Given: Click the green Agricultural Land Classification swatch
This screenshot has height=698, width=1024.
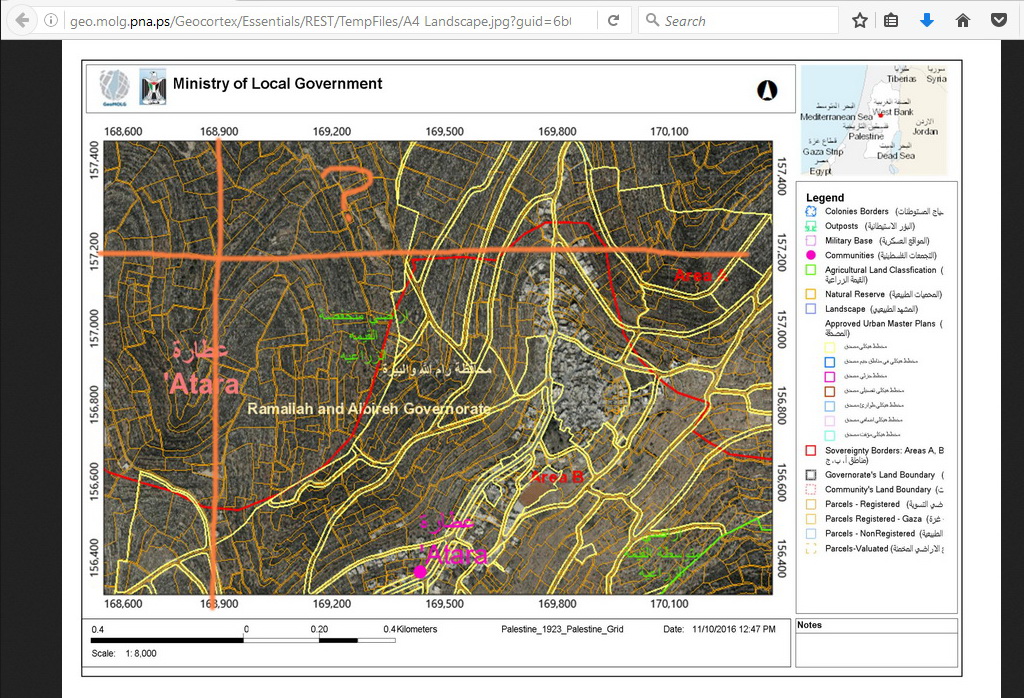Looking at the screenshot, I should [x=810, y=270].
